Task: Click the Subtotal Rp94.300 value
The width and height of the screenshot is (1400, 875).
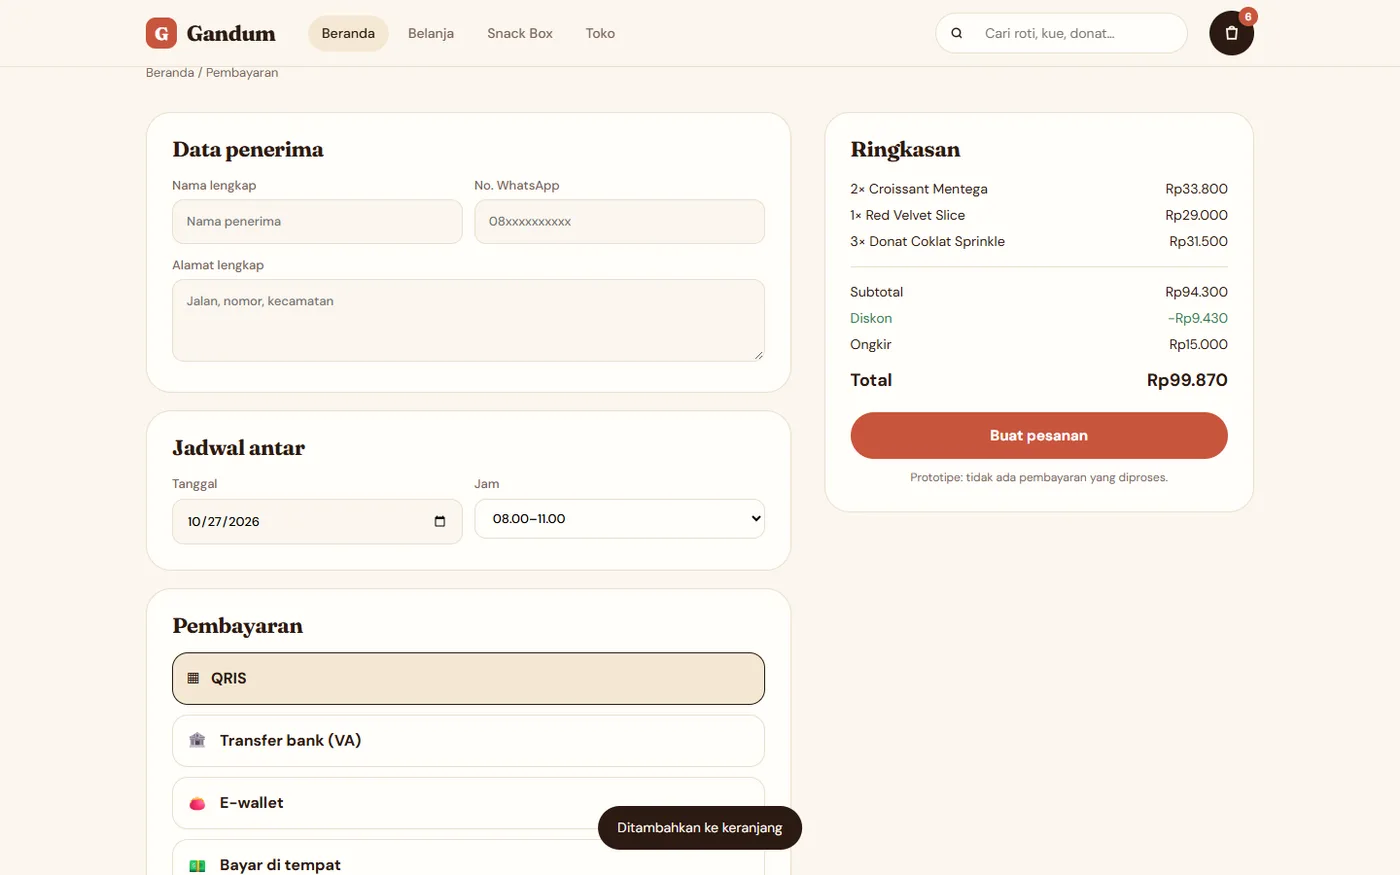Action: pos(1196,292)
